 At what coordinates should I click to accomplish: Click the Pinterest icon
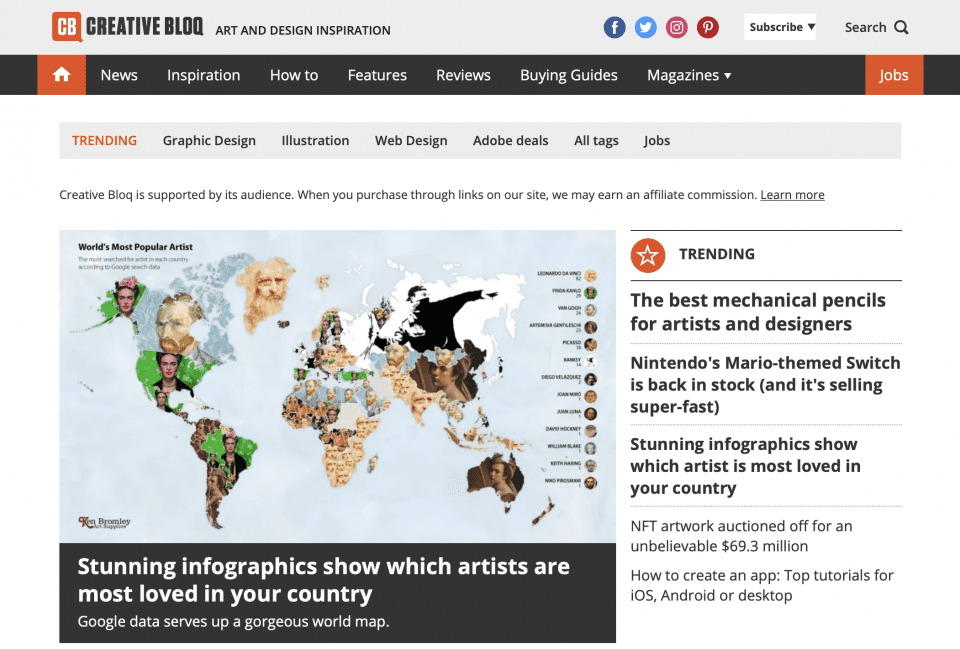pos(707,27)
